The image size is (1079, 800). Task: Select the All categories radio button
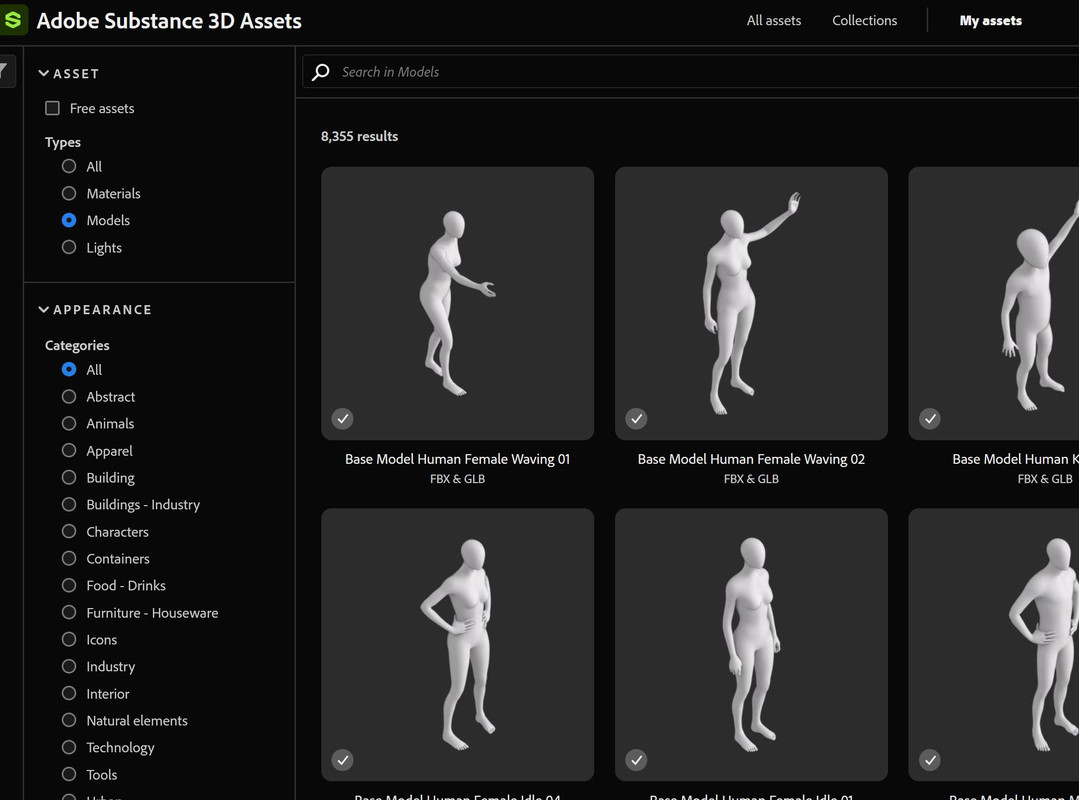[69, 369]
